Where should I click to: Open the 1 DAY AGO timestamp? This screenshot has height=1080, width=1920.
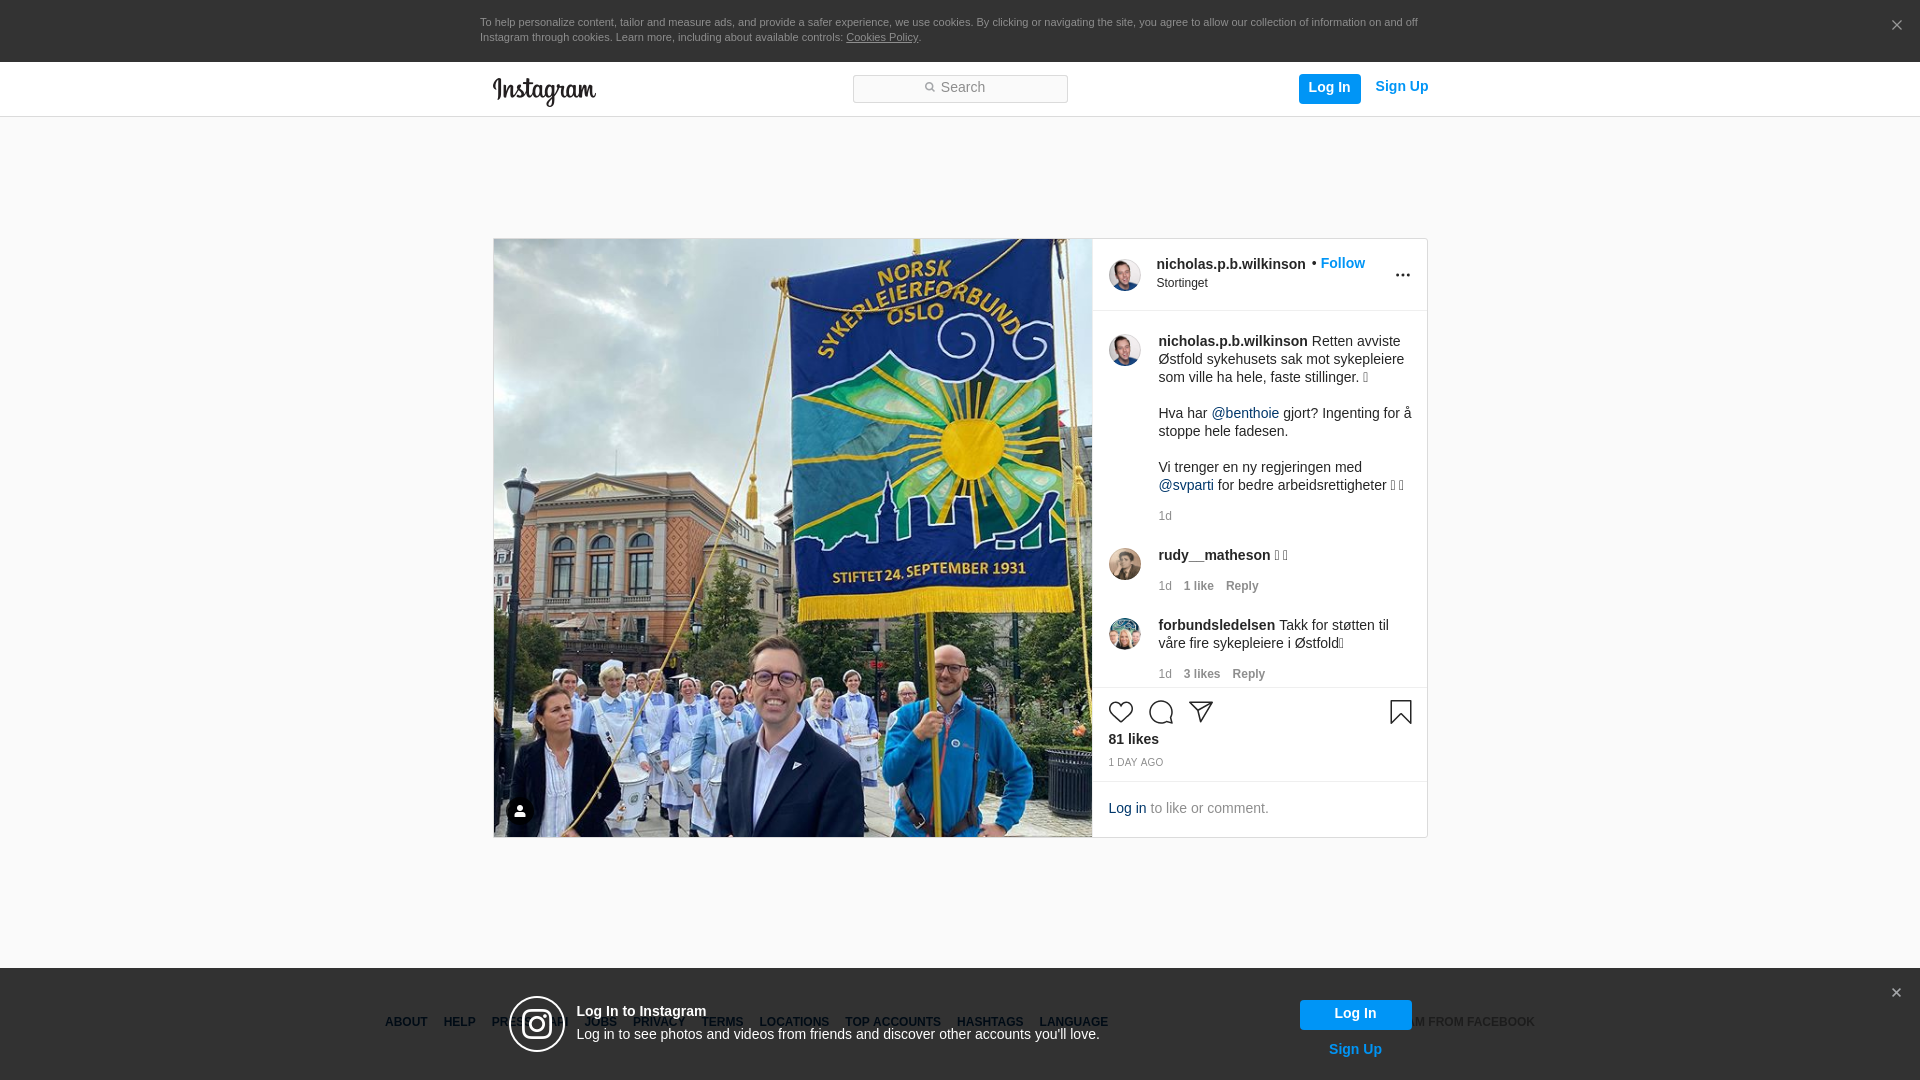[x=1135, y=763]
